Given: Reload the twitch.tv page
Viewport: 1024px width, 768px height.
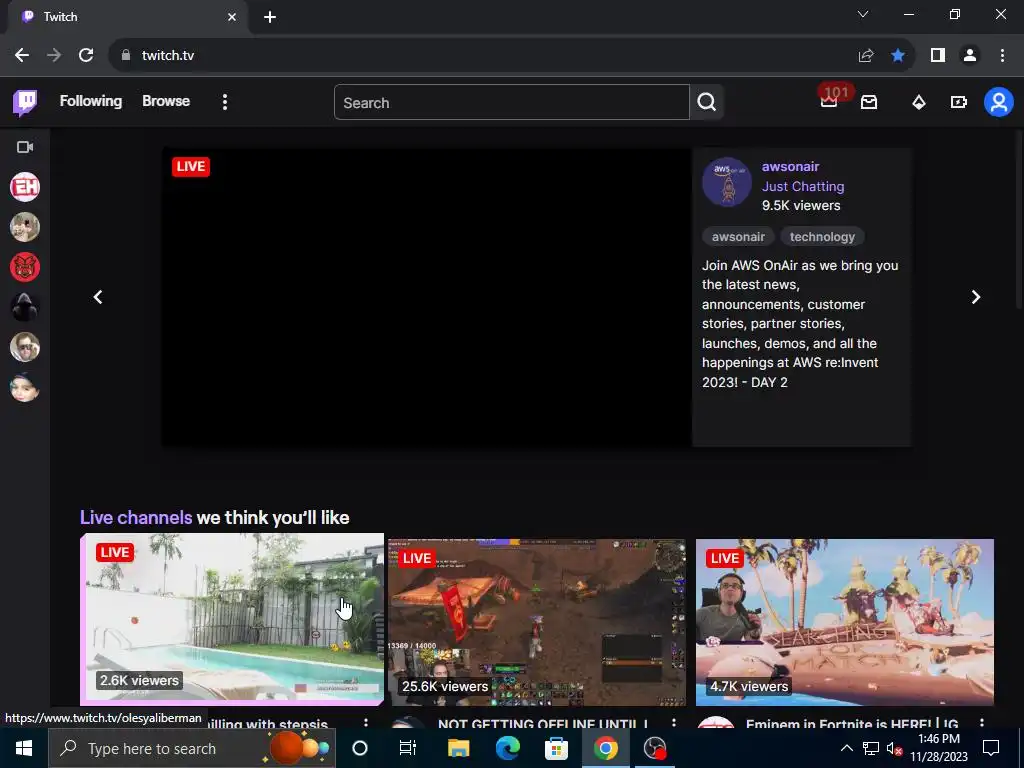Looking at the screenshot, I should coord(86,56).
